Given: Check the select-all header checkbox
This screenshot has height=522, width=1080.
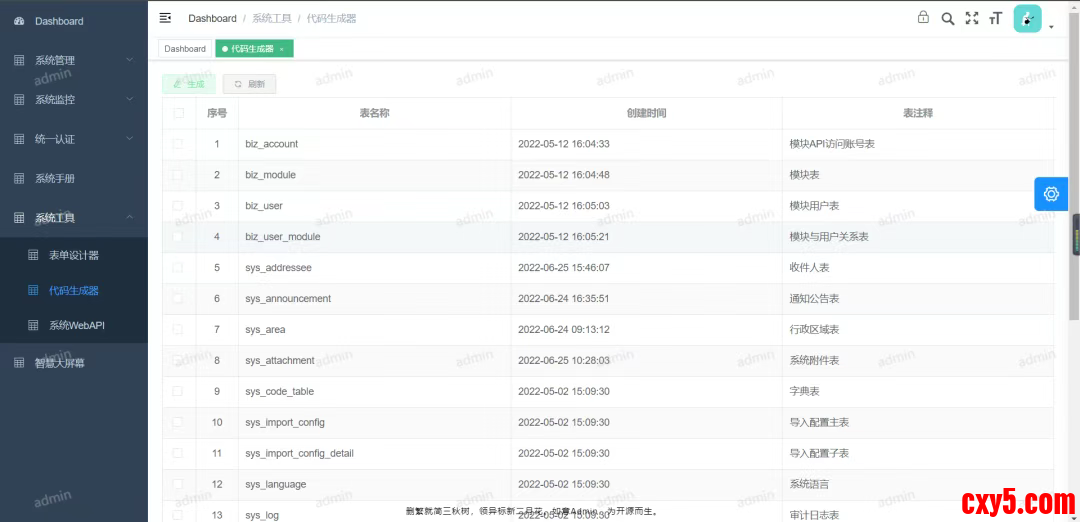Looking at the screenshot, I should pos(179,113).
